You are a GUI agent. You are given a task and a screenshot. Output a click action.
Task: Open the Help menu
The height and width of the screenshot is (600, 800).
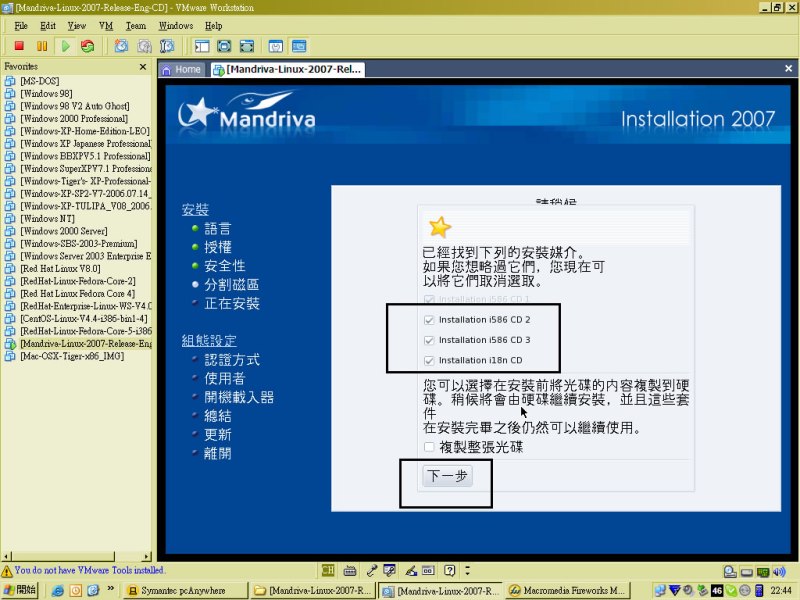click(x=213, y=26)
